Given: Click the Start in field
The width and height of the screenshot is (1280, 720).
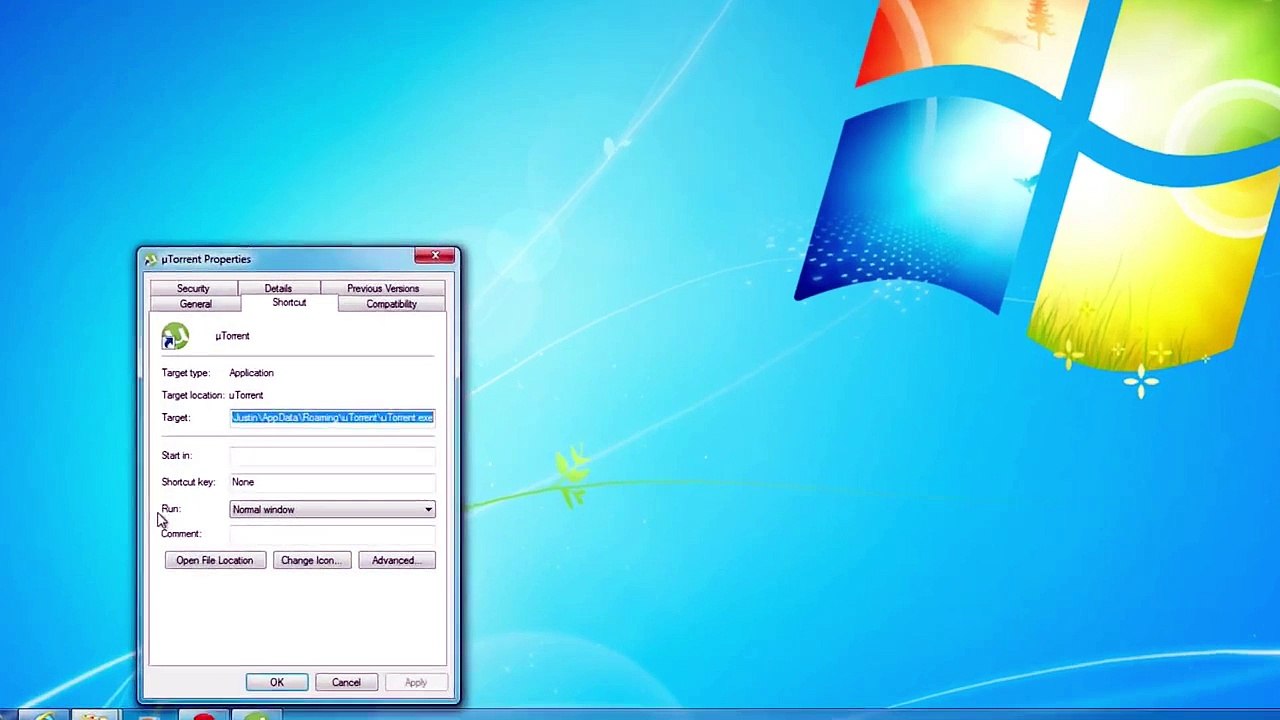Looking at the screenshot, I should pyautogui.click(x=332, y=456).
